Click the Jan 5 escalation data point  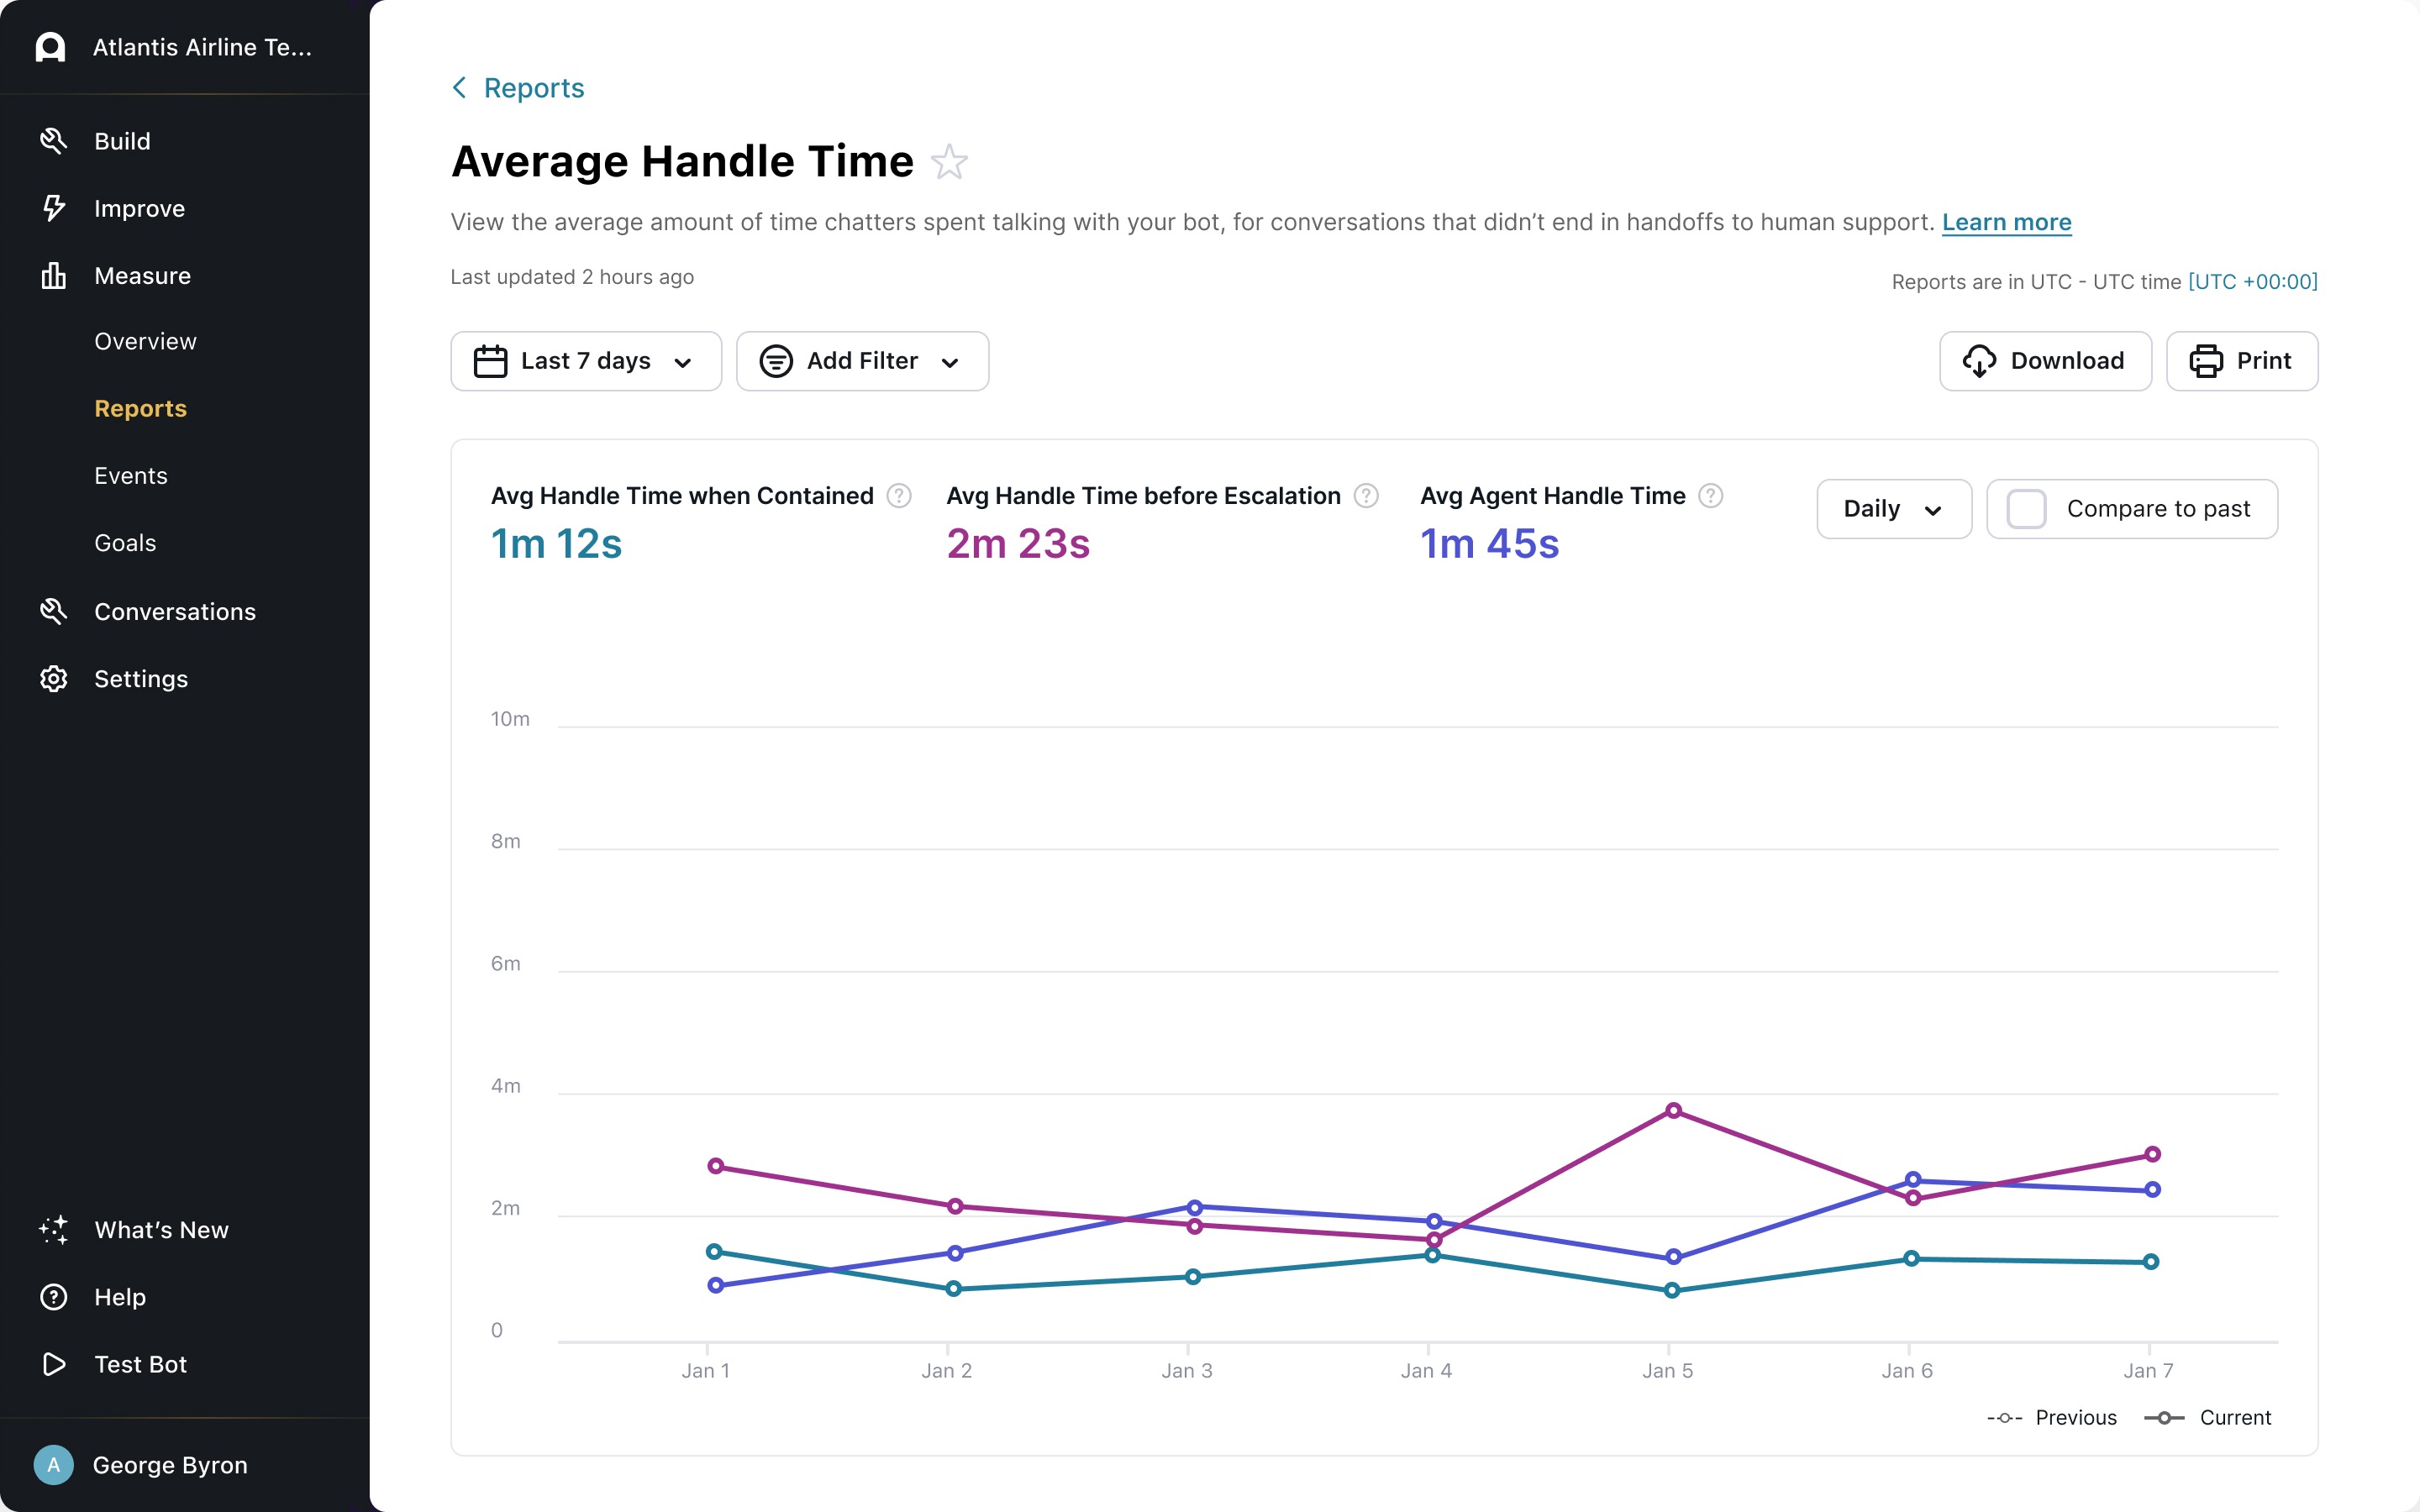1673,1111
